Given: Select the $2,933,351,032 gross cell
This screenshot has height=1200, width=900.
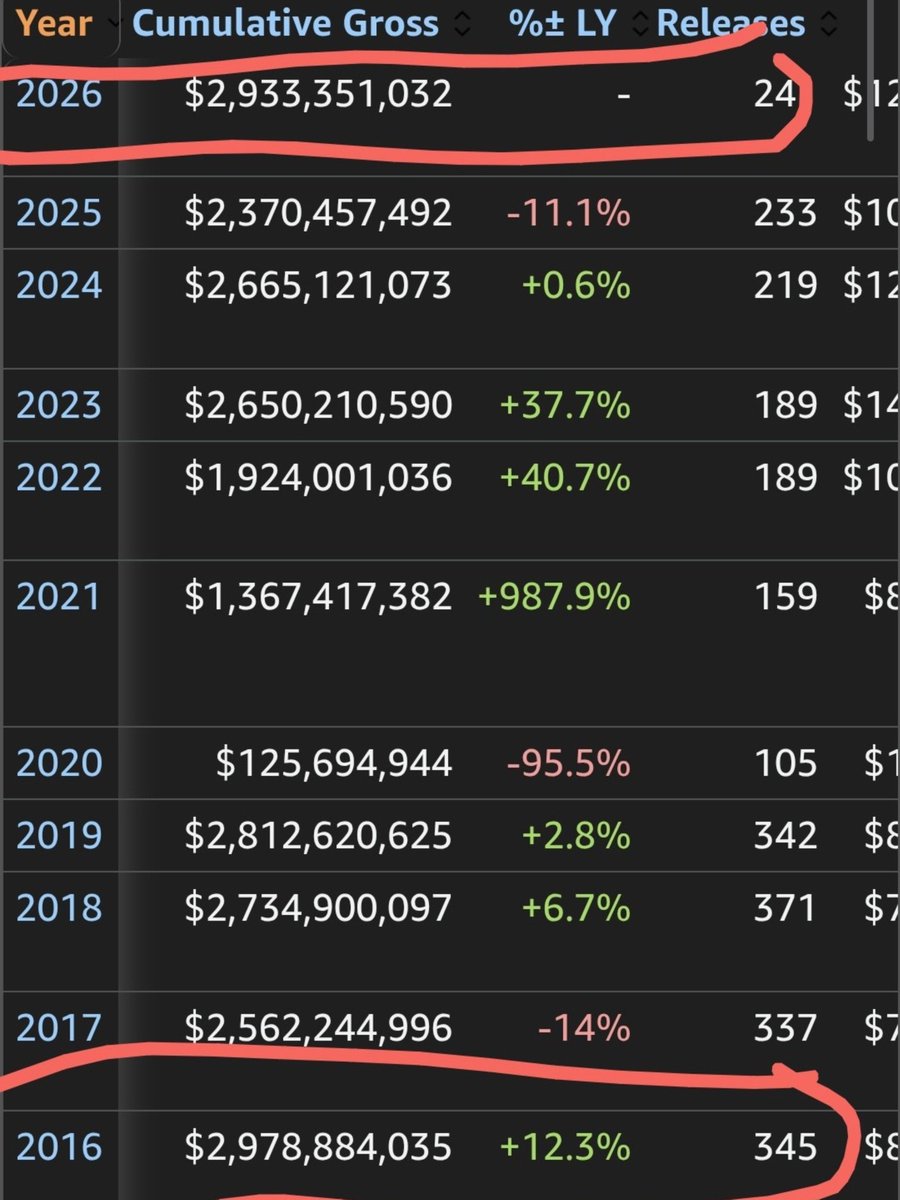Looking at the screenshot, I should tap(318, 94).
